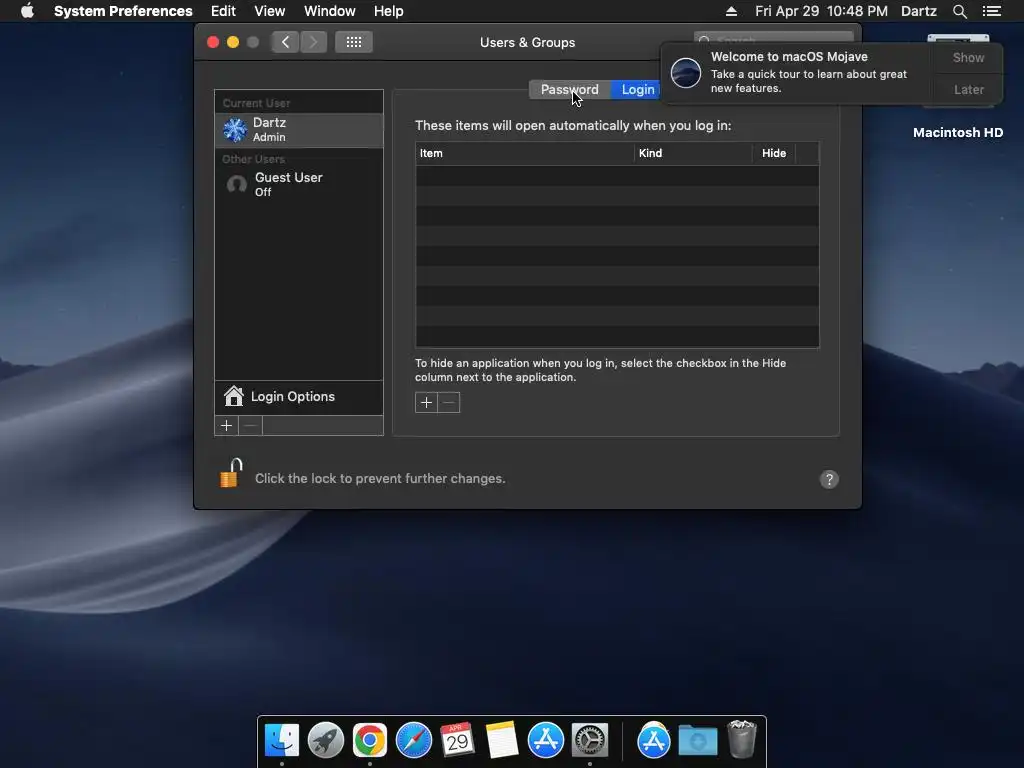Click the Hide column header
This screenshot has height=768, width=1024.
pos(774,153)
